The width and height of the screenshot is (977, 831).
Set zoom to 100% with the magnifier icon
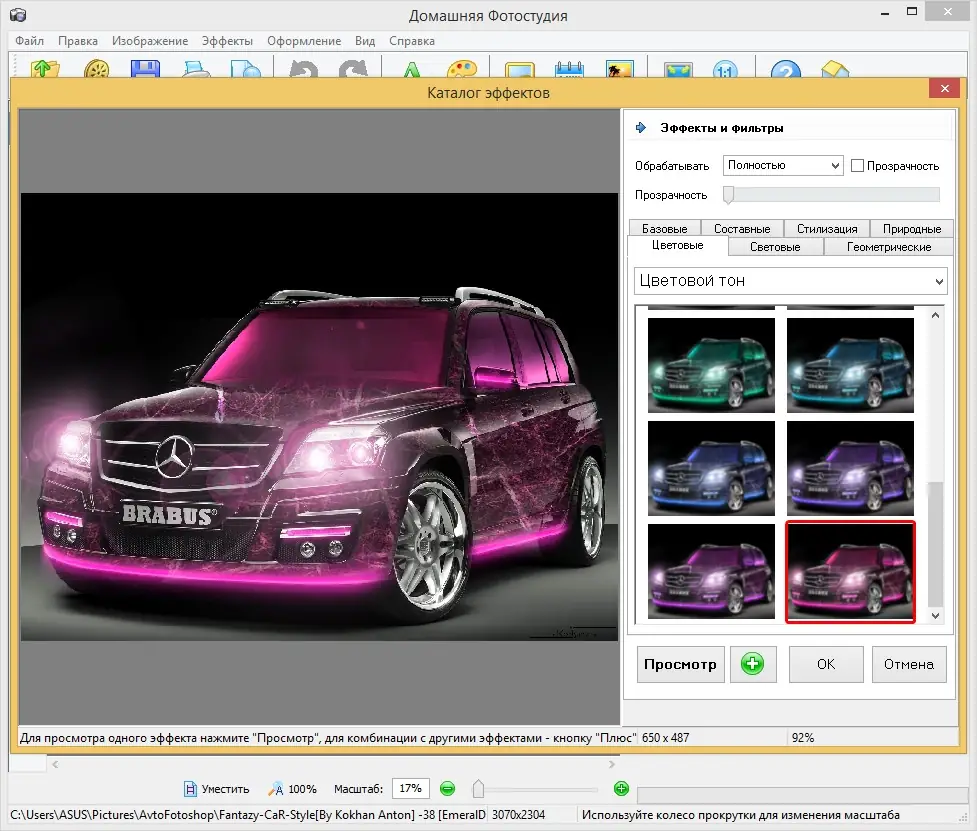coord(293,789)
